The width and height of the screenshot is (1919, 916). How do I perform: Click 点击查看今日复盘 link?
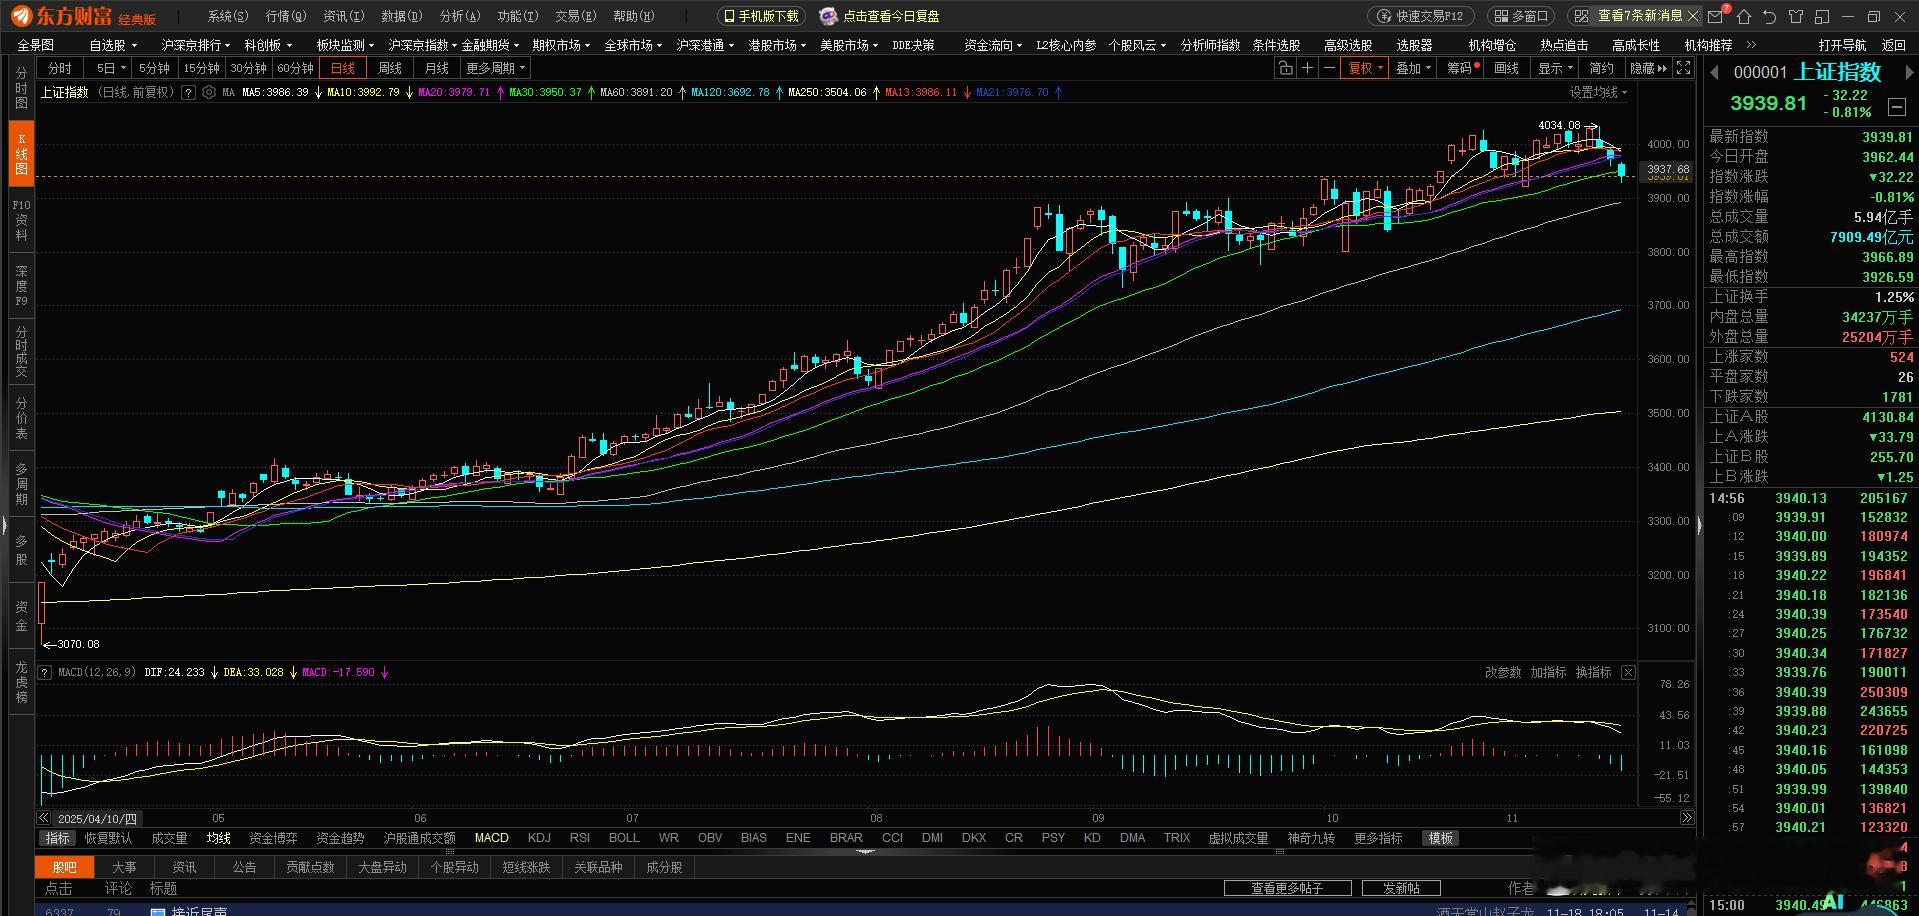click(x=880, y=16)
